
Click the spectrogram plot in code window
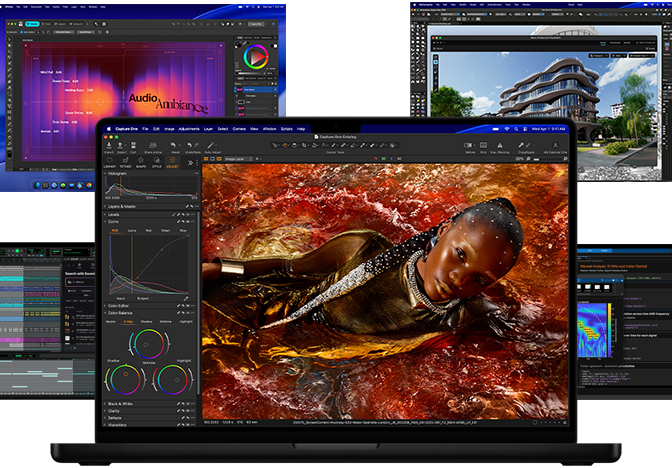point(593,330)
